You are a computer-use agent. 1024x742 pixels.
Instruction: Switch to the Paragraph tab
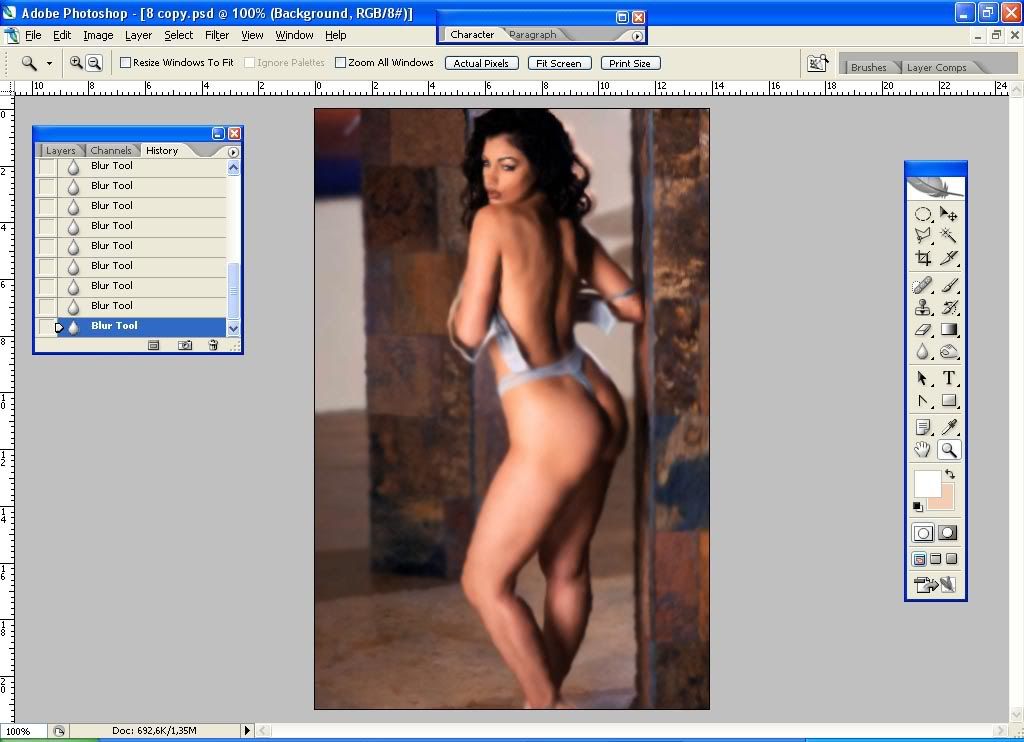tap(532, 35)
